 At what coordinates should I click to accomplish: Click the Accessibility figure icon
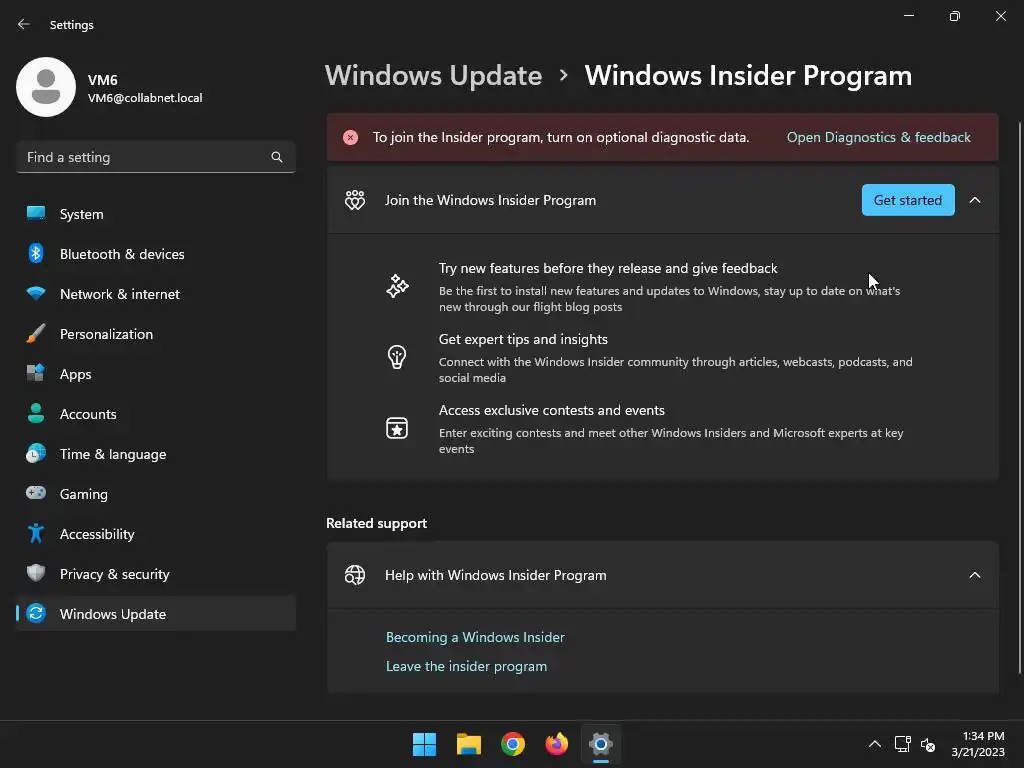[36, 534]
